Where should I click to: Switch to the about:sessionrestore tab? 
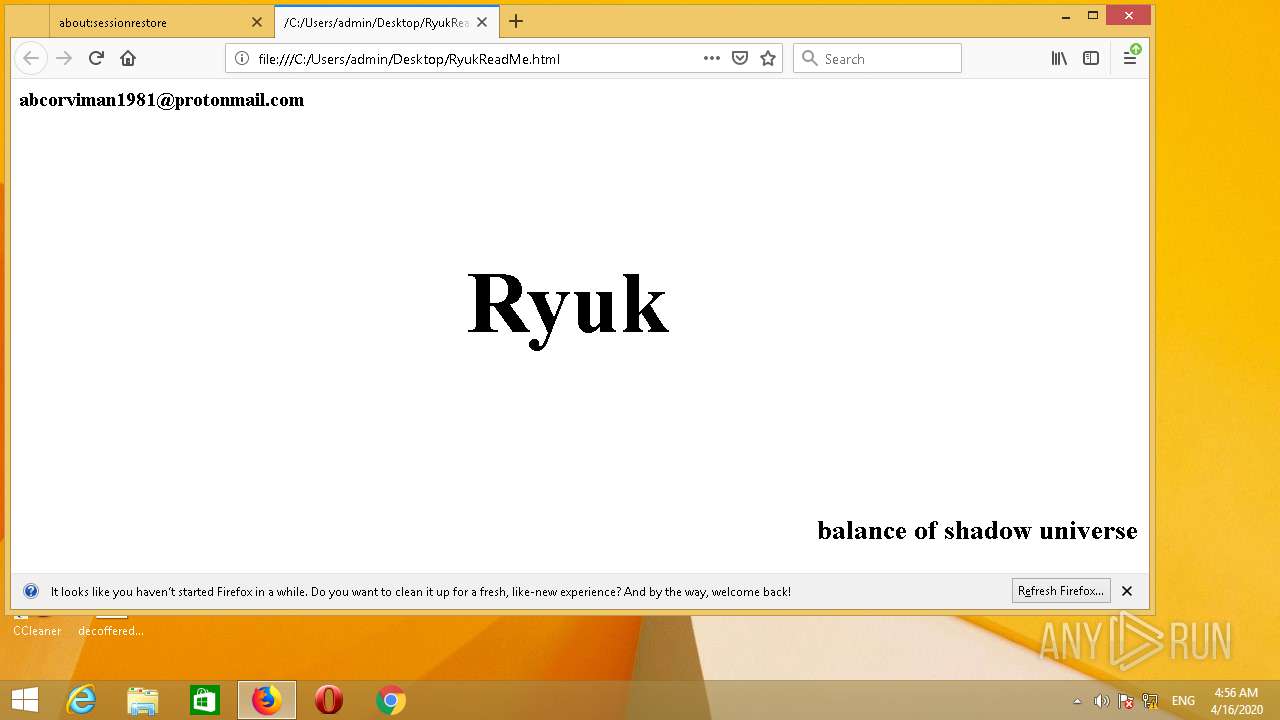pyautogui.click(x=161, y=22)
